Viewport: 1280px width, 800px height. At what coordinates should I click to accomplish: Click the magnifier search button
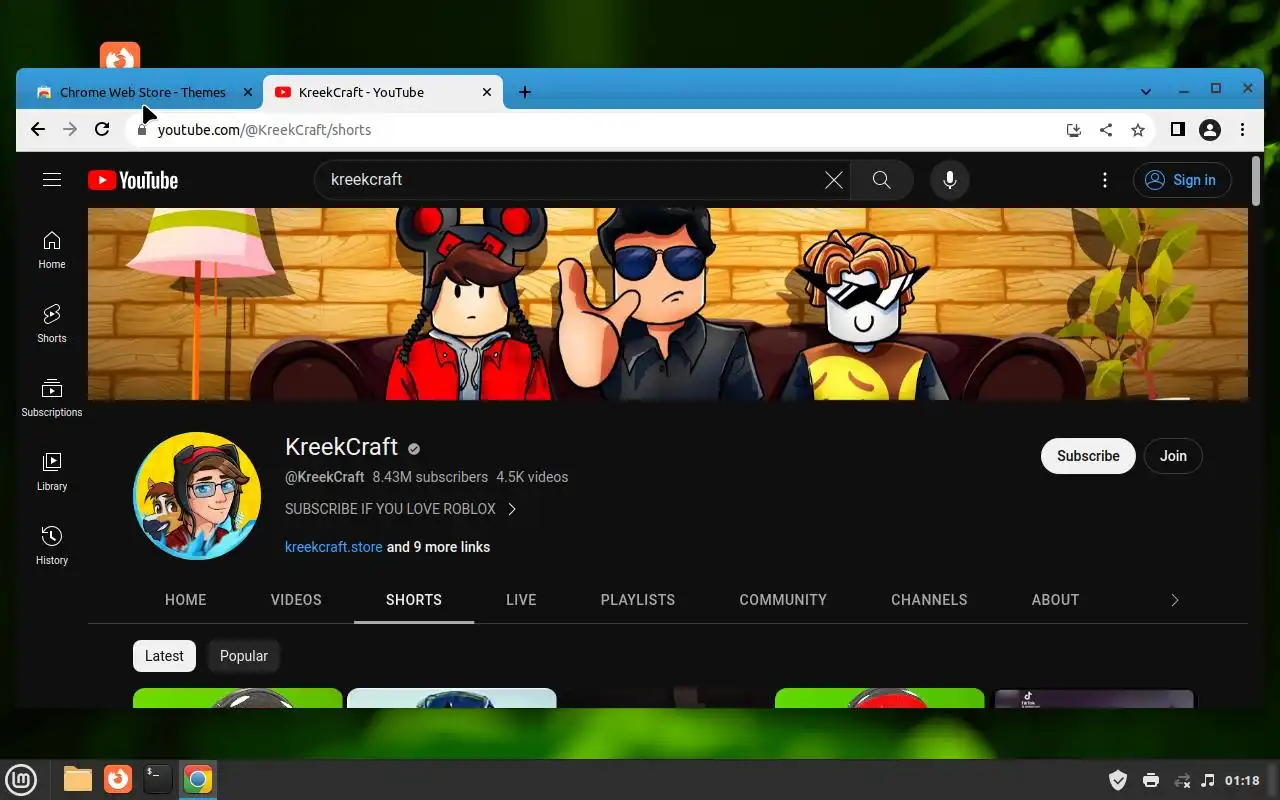click(x=881, y=180)
